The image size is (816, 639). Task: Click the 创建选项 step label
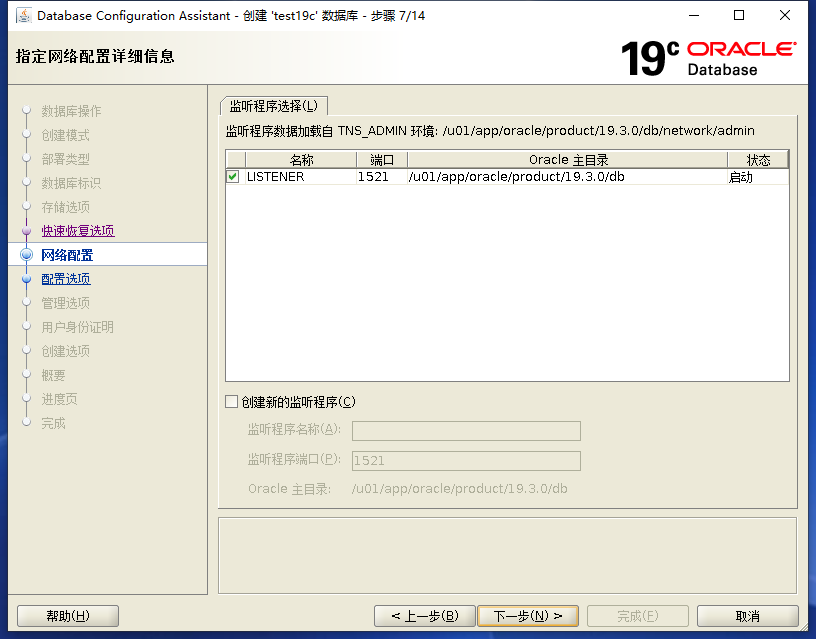coord(66,351)
